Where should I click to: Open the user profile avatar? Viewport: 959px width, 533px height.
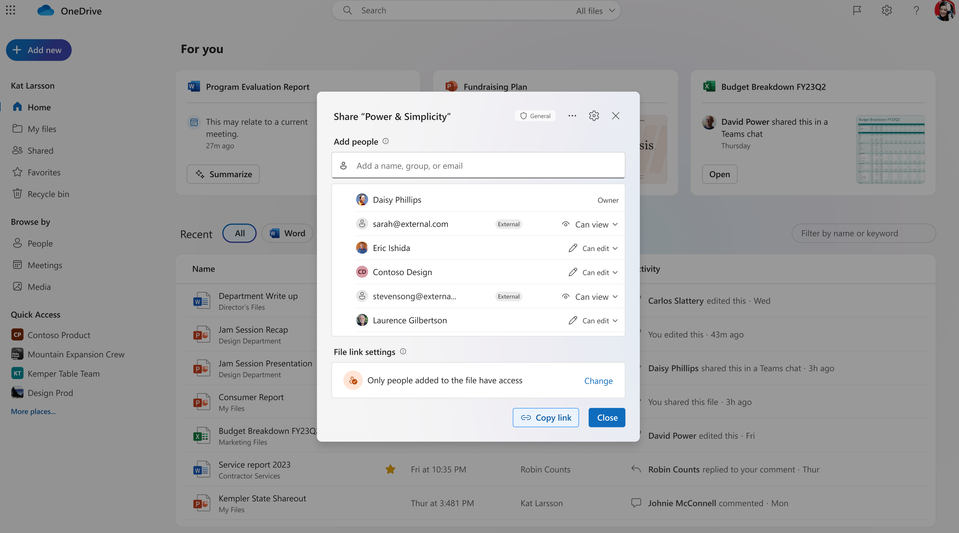point(945,10)
